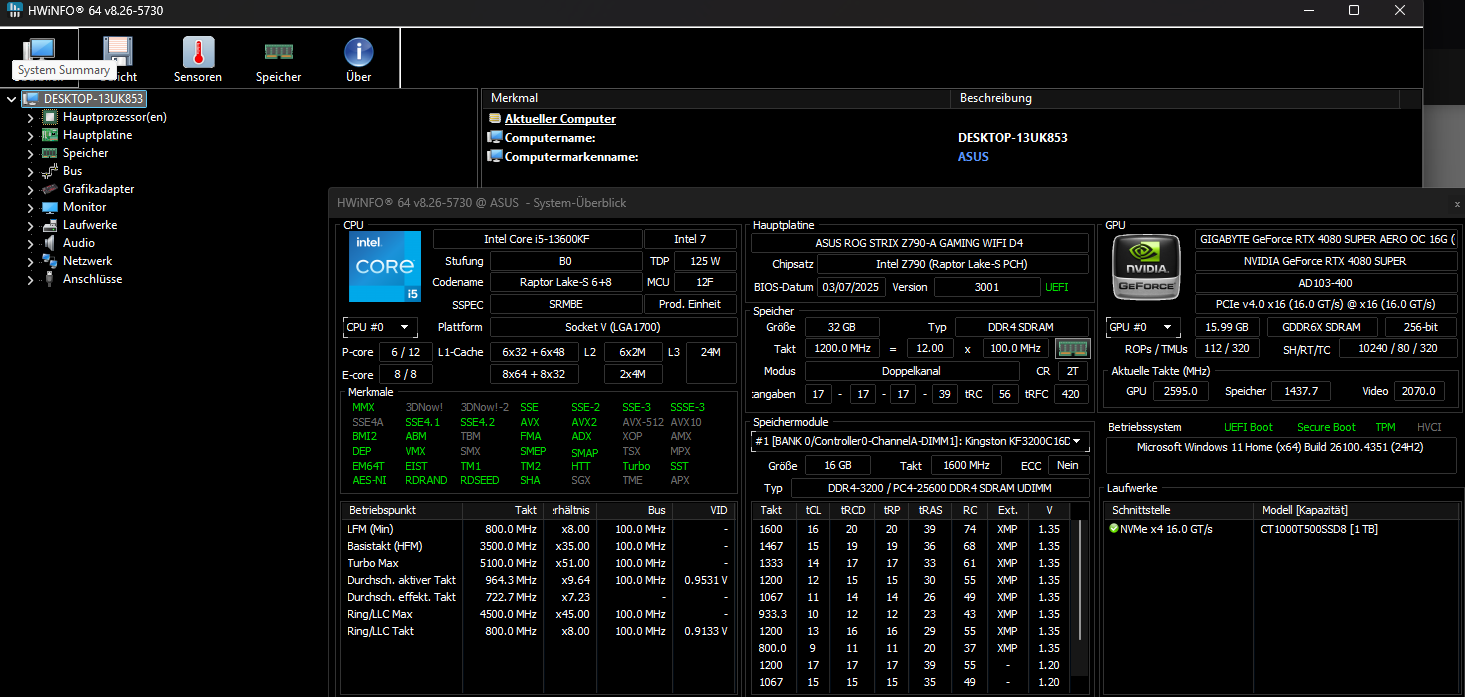Screen dimensions: 1465x697
Task: Expand the Bus tree node
Action: tap(30, 171)
